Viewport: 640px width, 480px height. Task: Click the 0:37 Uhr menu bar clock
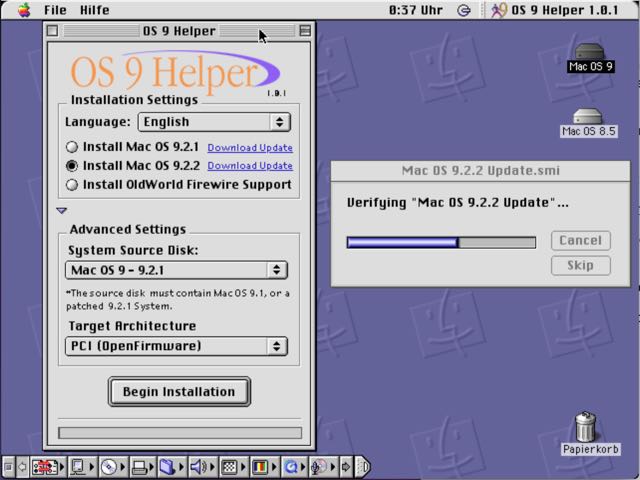pyautogui.click(x=416, y=10)
